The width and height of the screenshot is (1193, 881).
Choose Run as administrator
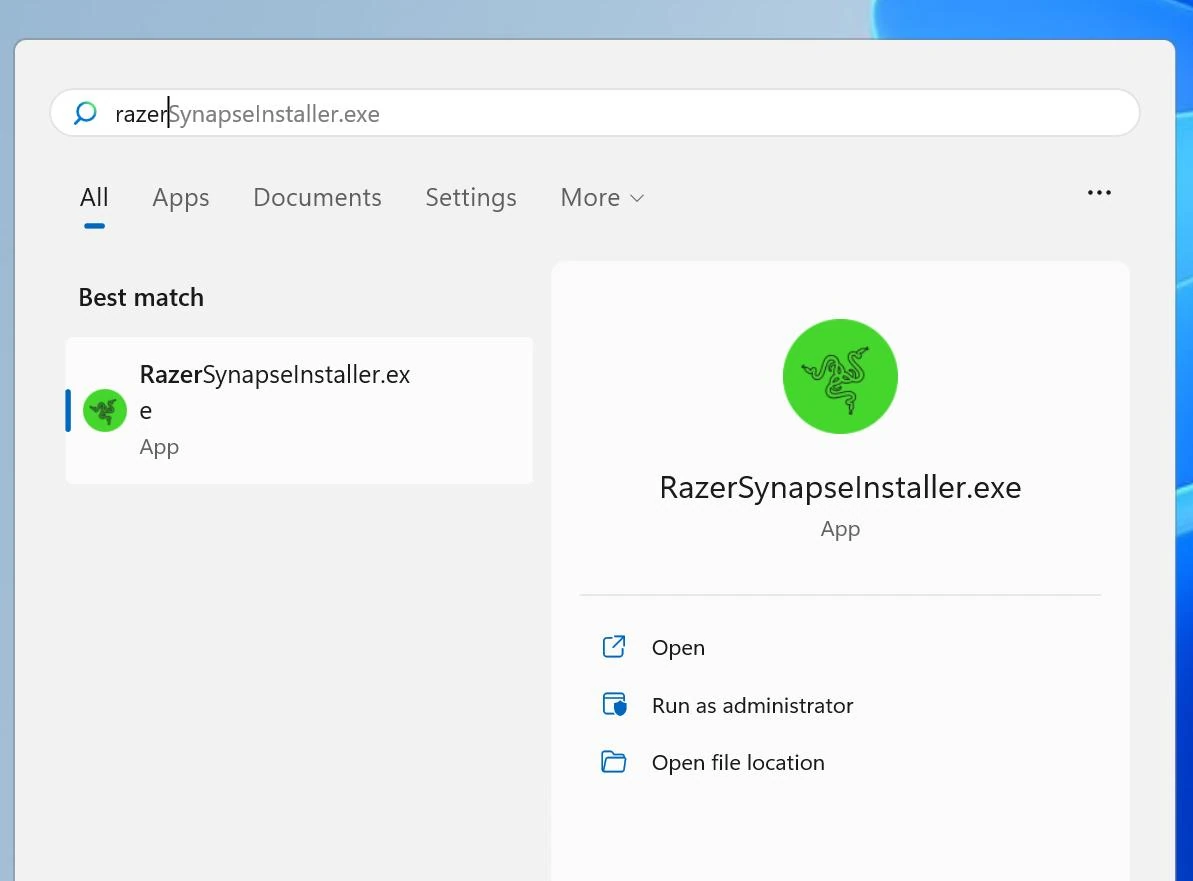pos(752,706)
